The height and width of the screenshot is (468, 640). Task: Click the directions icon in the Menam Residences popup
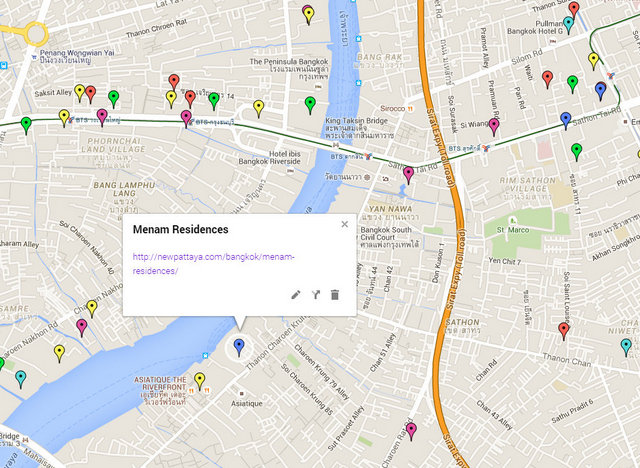316,295
